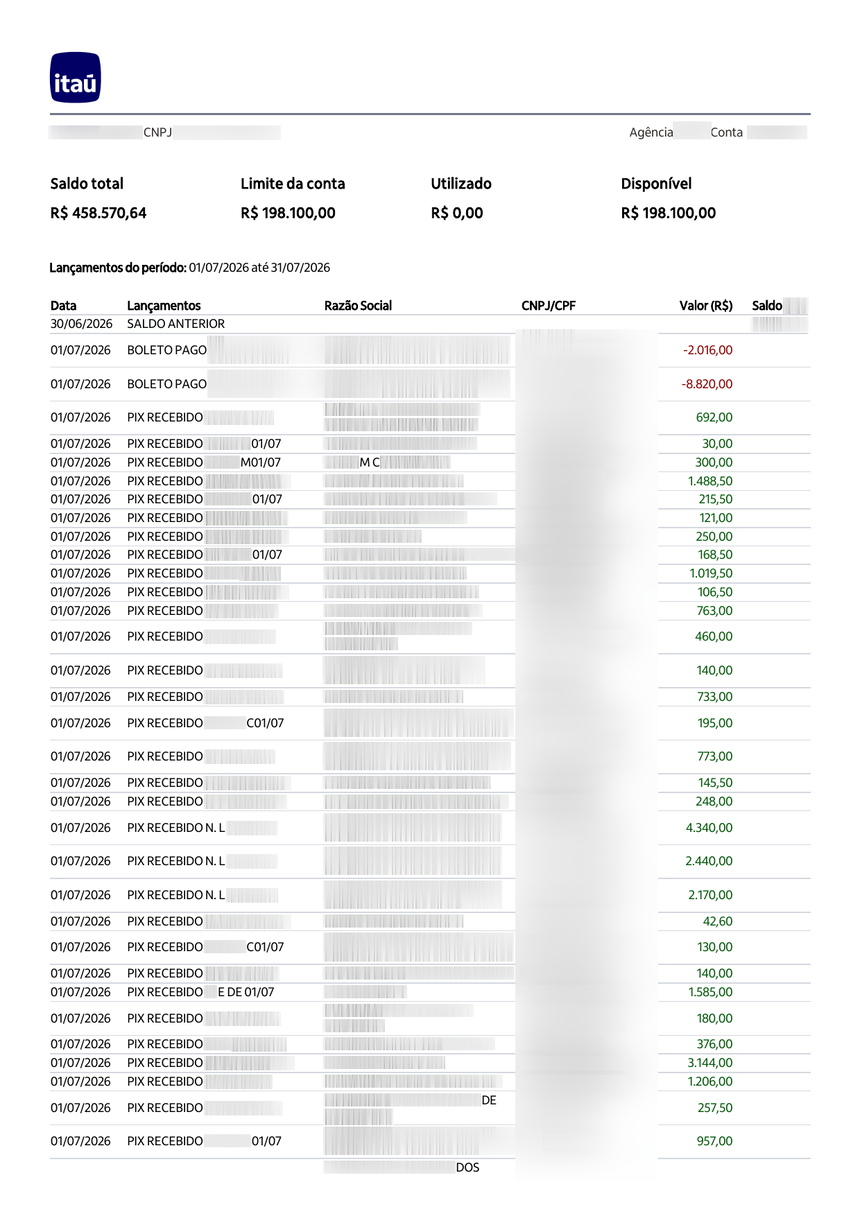Screen dimensions: 860x1216
Task: Select the 4.340,00 PIX amount
Action: (x=709, y=828)
